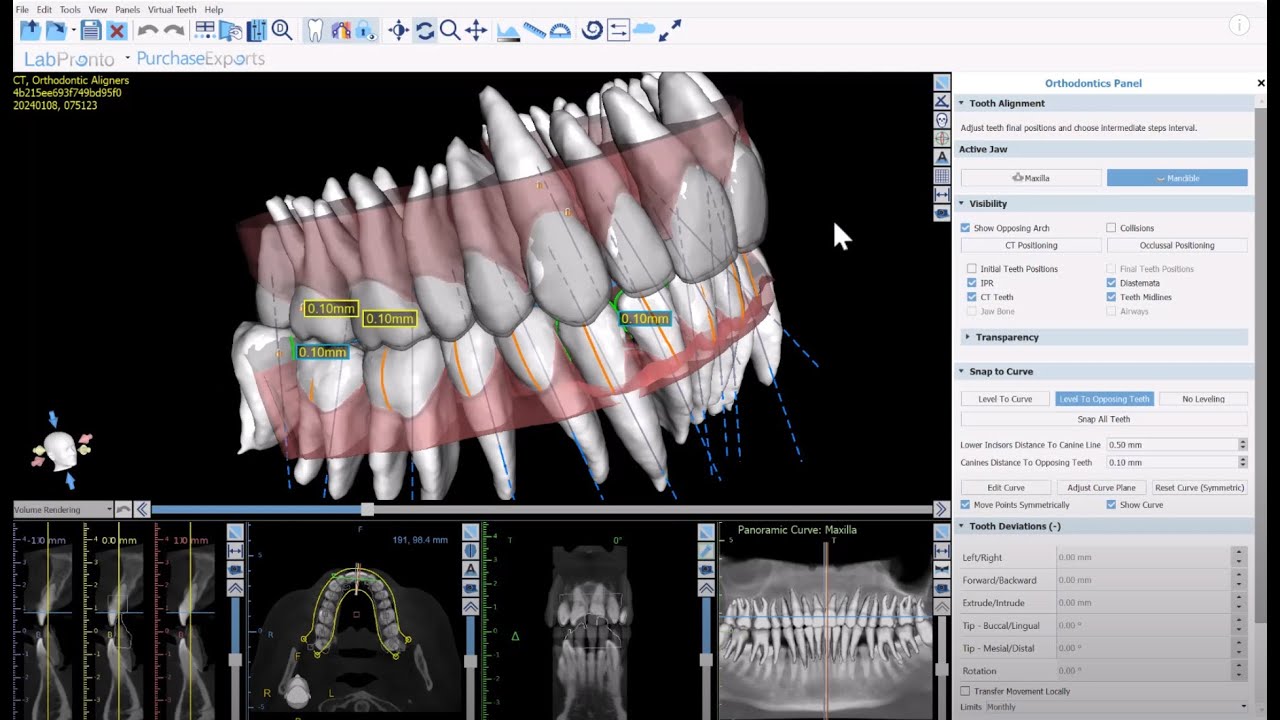Collapse the Visibility section
The height and width of the screenshot is (720, 1280).
tap(962, 203)
